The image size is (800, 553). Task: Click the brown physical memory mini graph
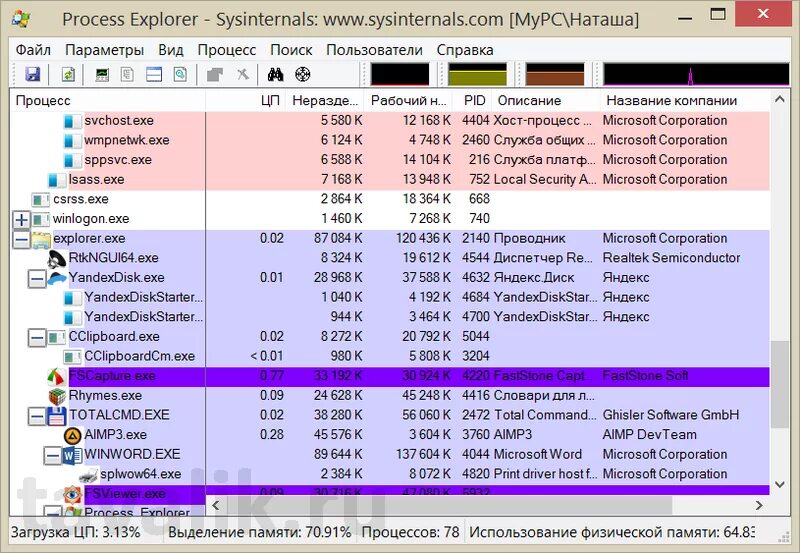click(x=555, y=74)
